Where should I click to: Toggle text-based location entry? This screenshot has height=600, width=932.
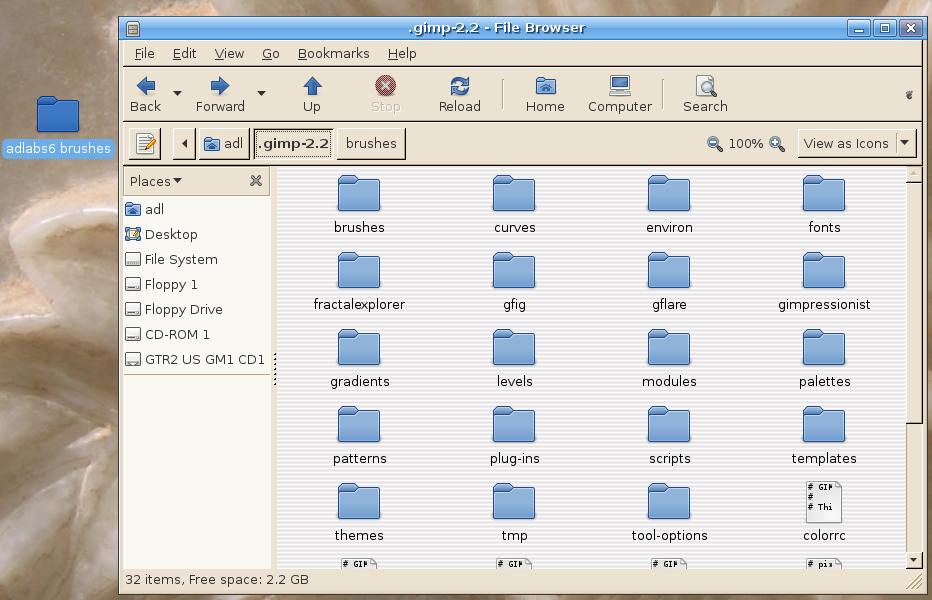click(x=145, y=144)
